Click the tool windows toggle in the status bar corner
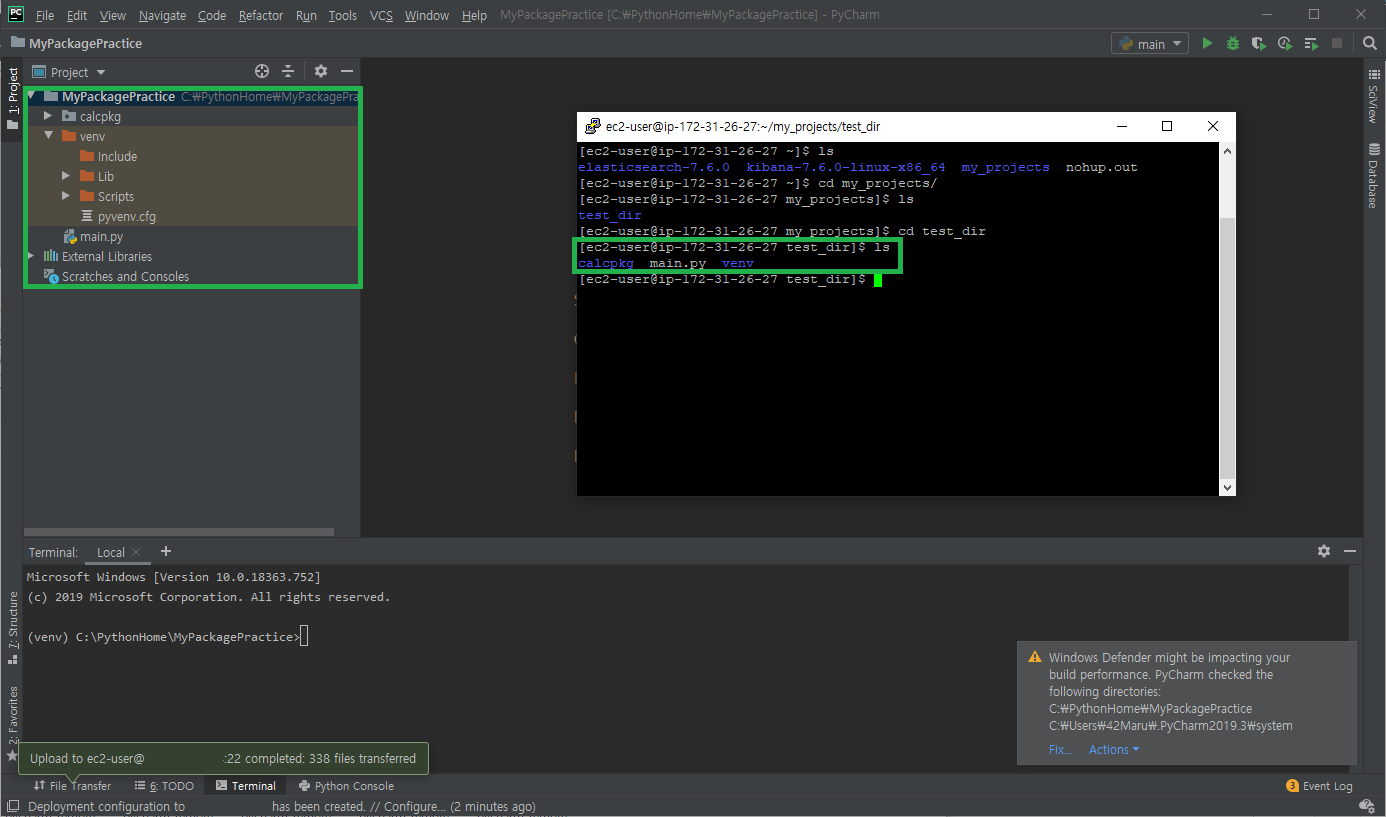 tap(13, 806)
